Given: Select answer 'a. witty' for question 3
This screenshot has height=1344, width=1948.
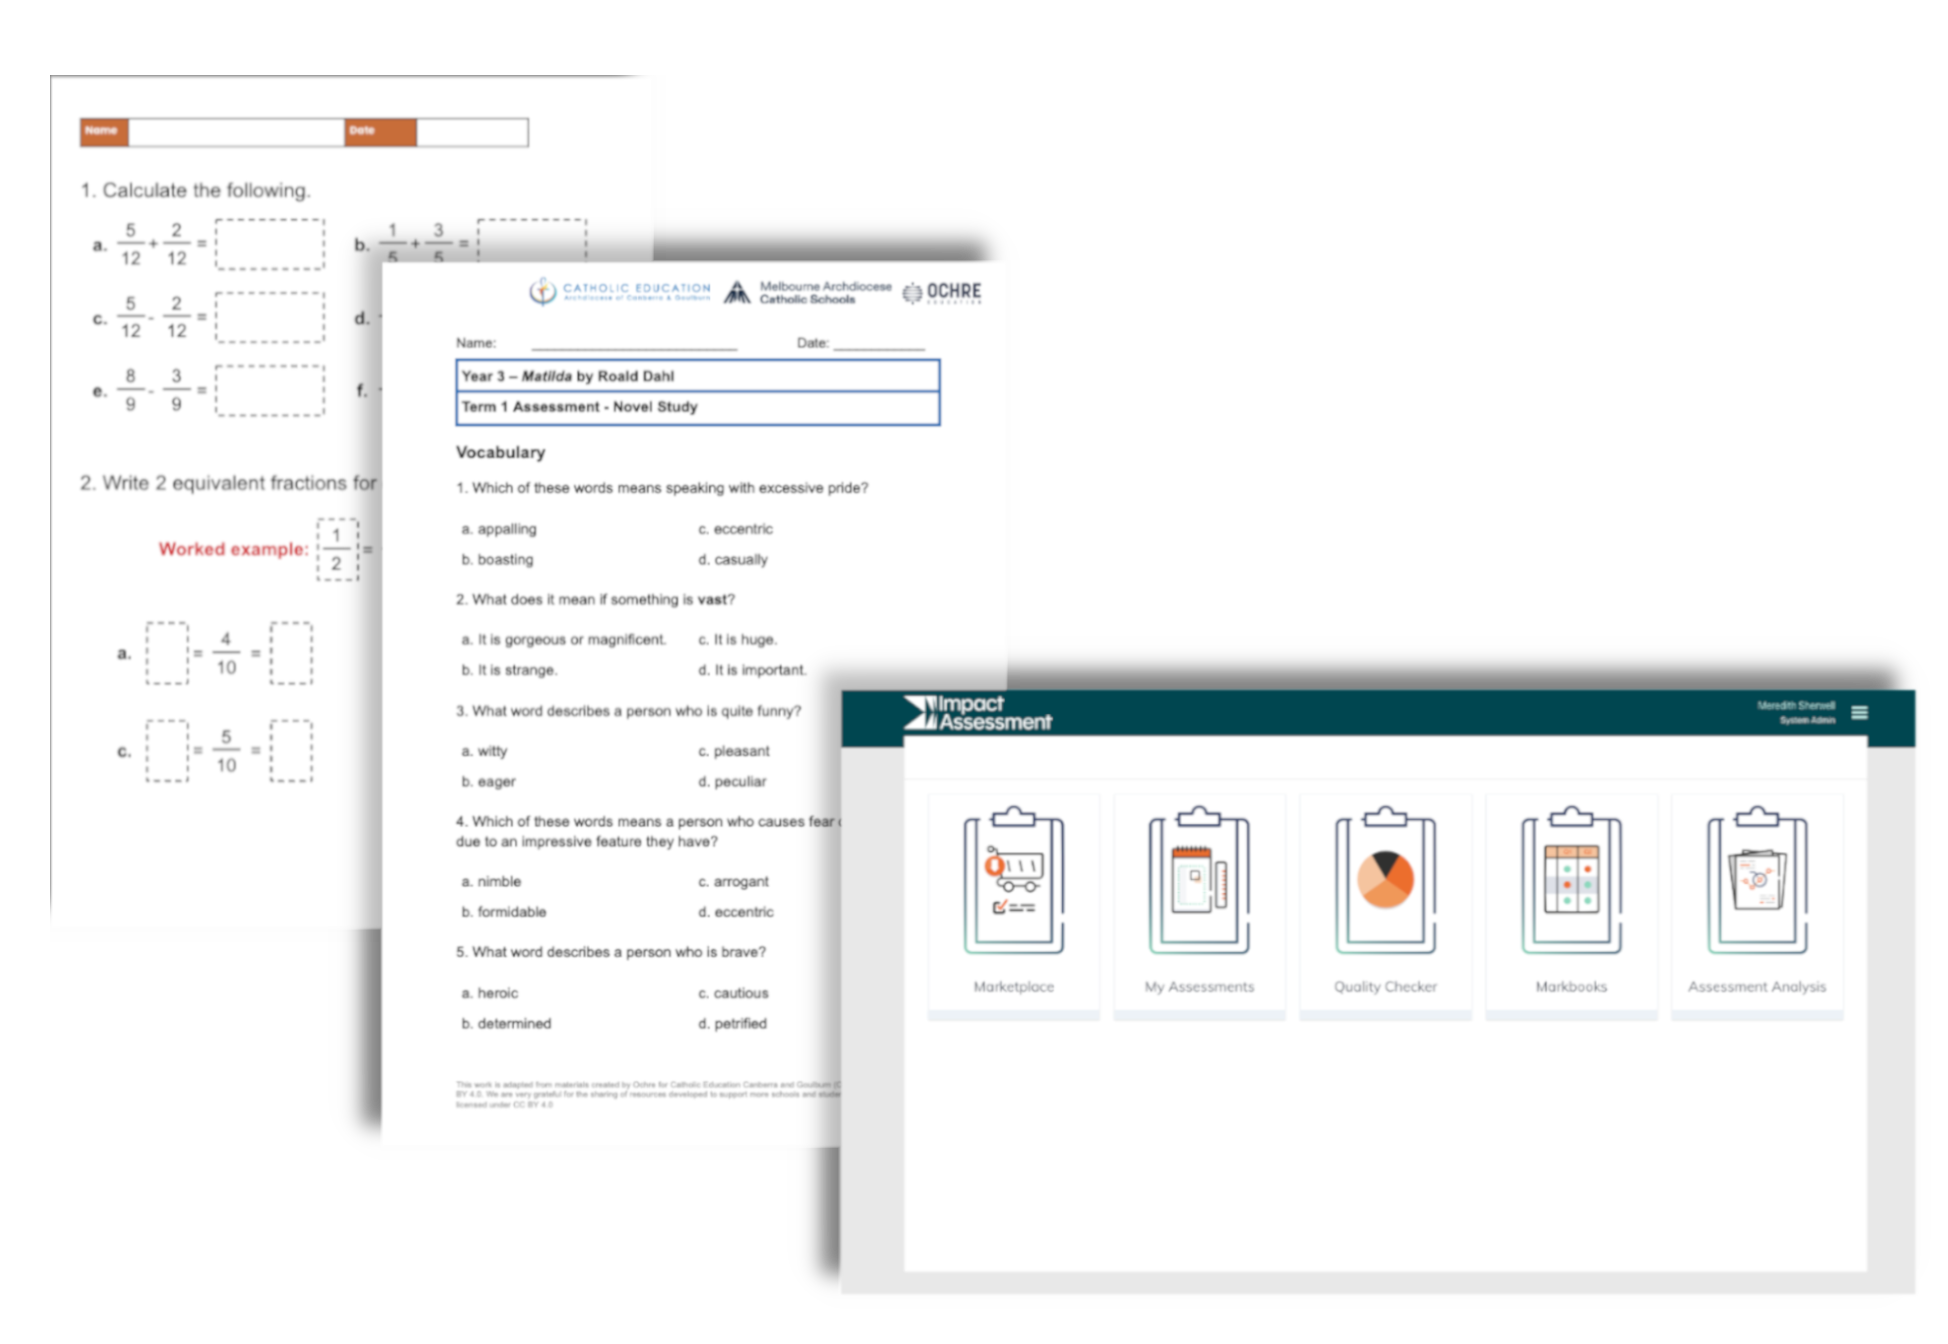Looking at the screenshot, I should click(485, 751).
